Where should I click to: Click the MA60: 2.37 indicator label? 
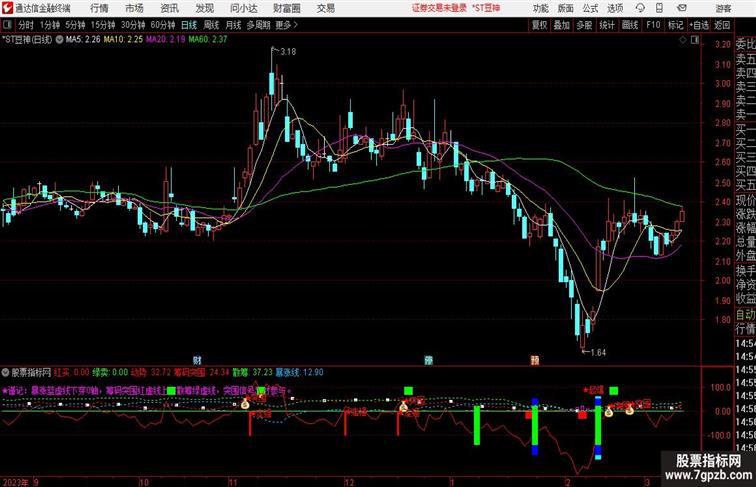(x=208, y=40)
